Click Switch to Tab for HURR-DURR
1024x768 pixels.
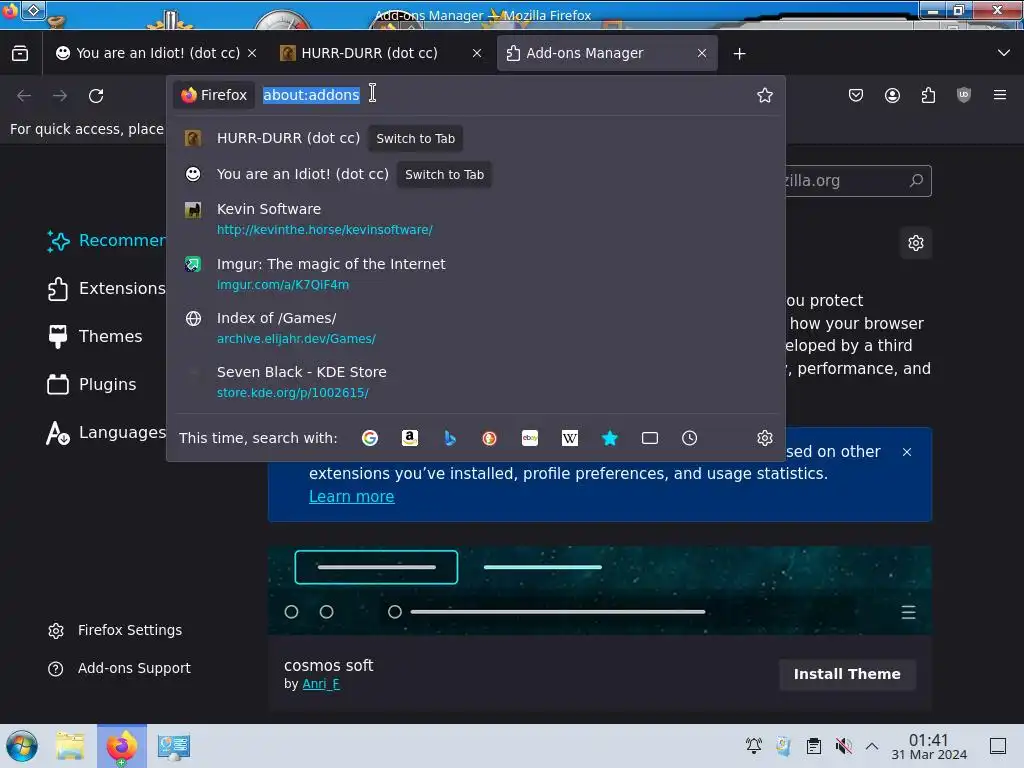tap(415, 138)
